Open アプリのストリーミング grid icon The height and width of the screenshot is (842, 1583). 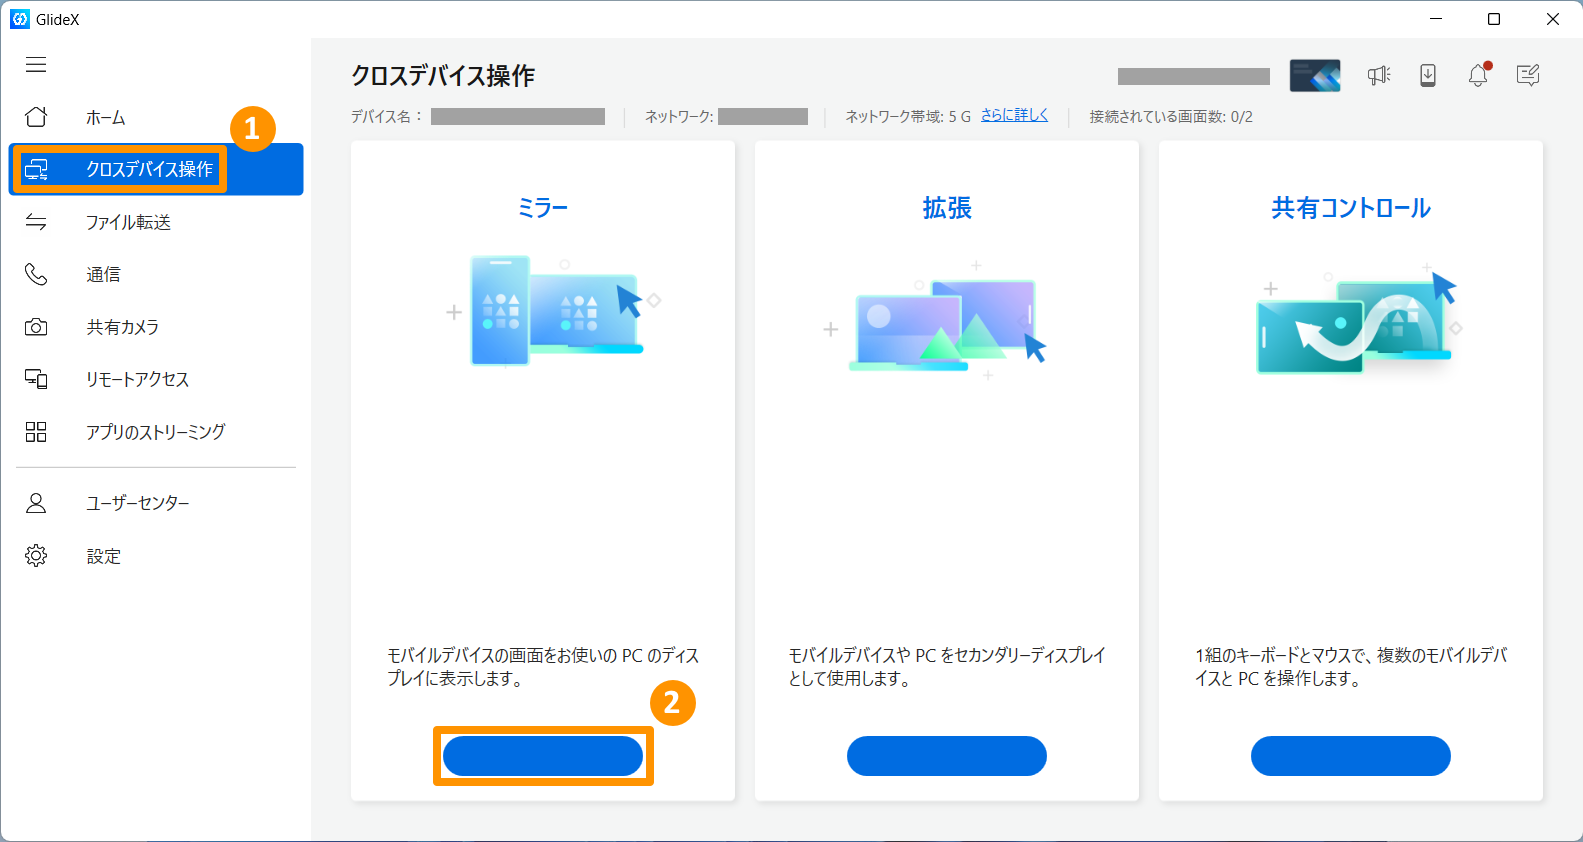click(x=36, y=432)
